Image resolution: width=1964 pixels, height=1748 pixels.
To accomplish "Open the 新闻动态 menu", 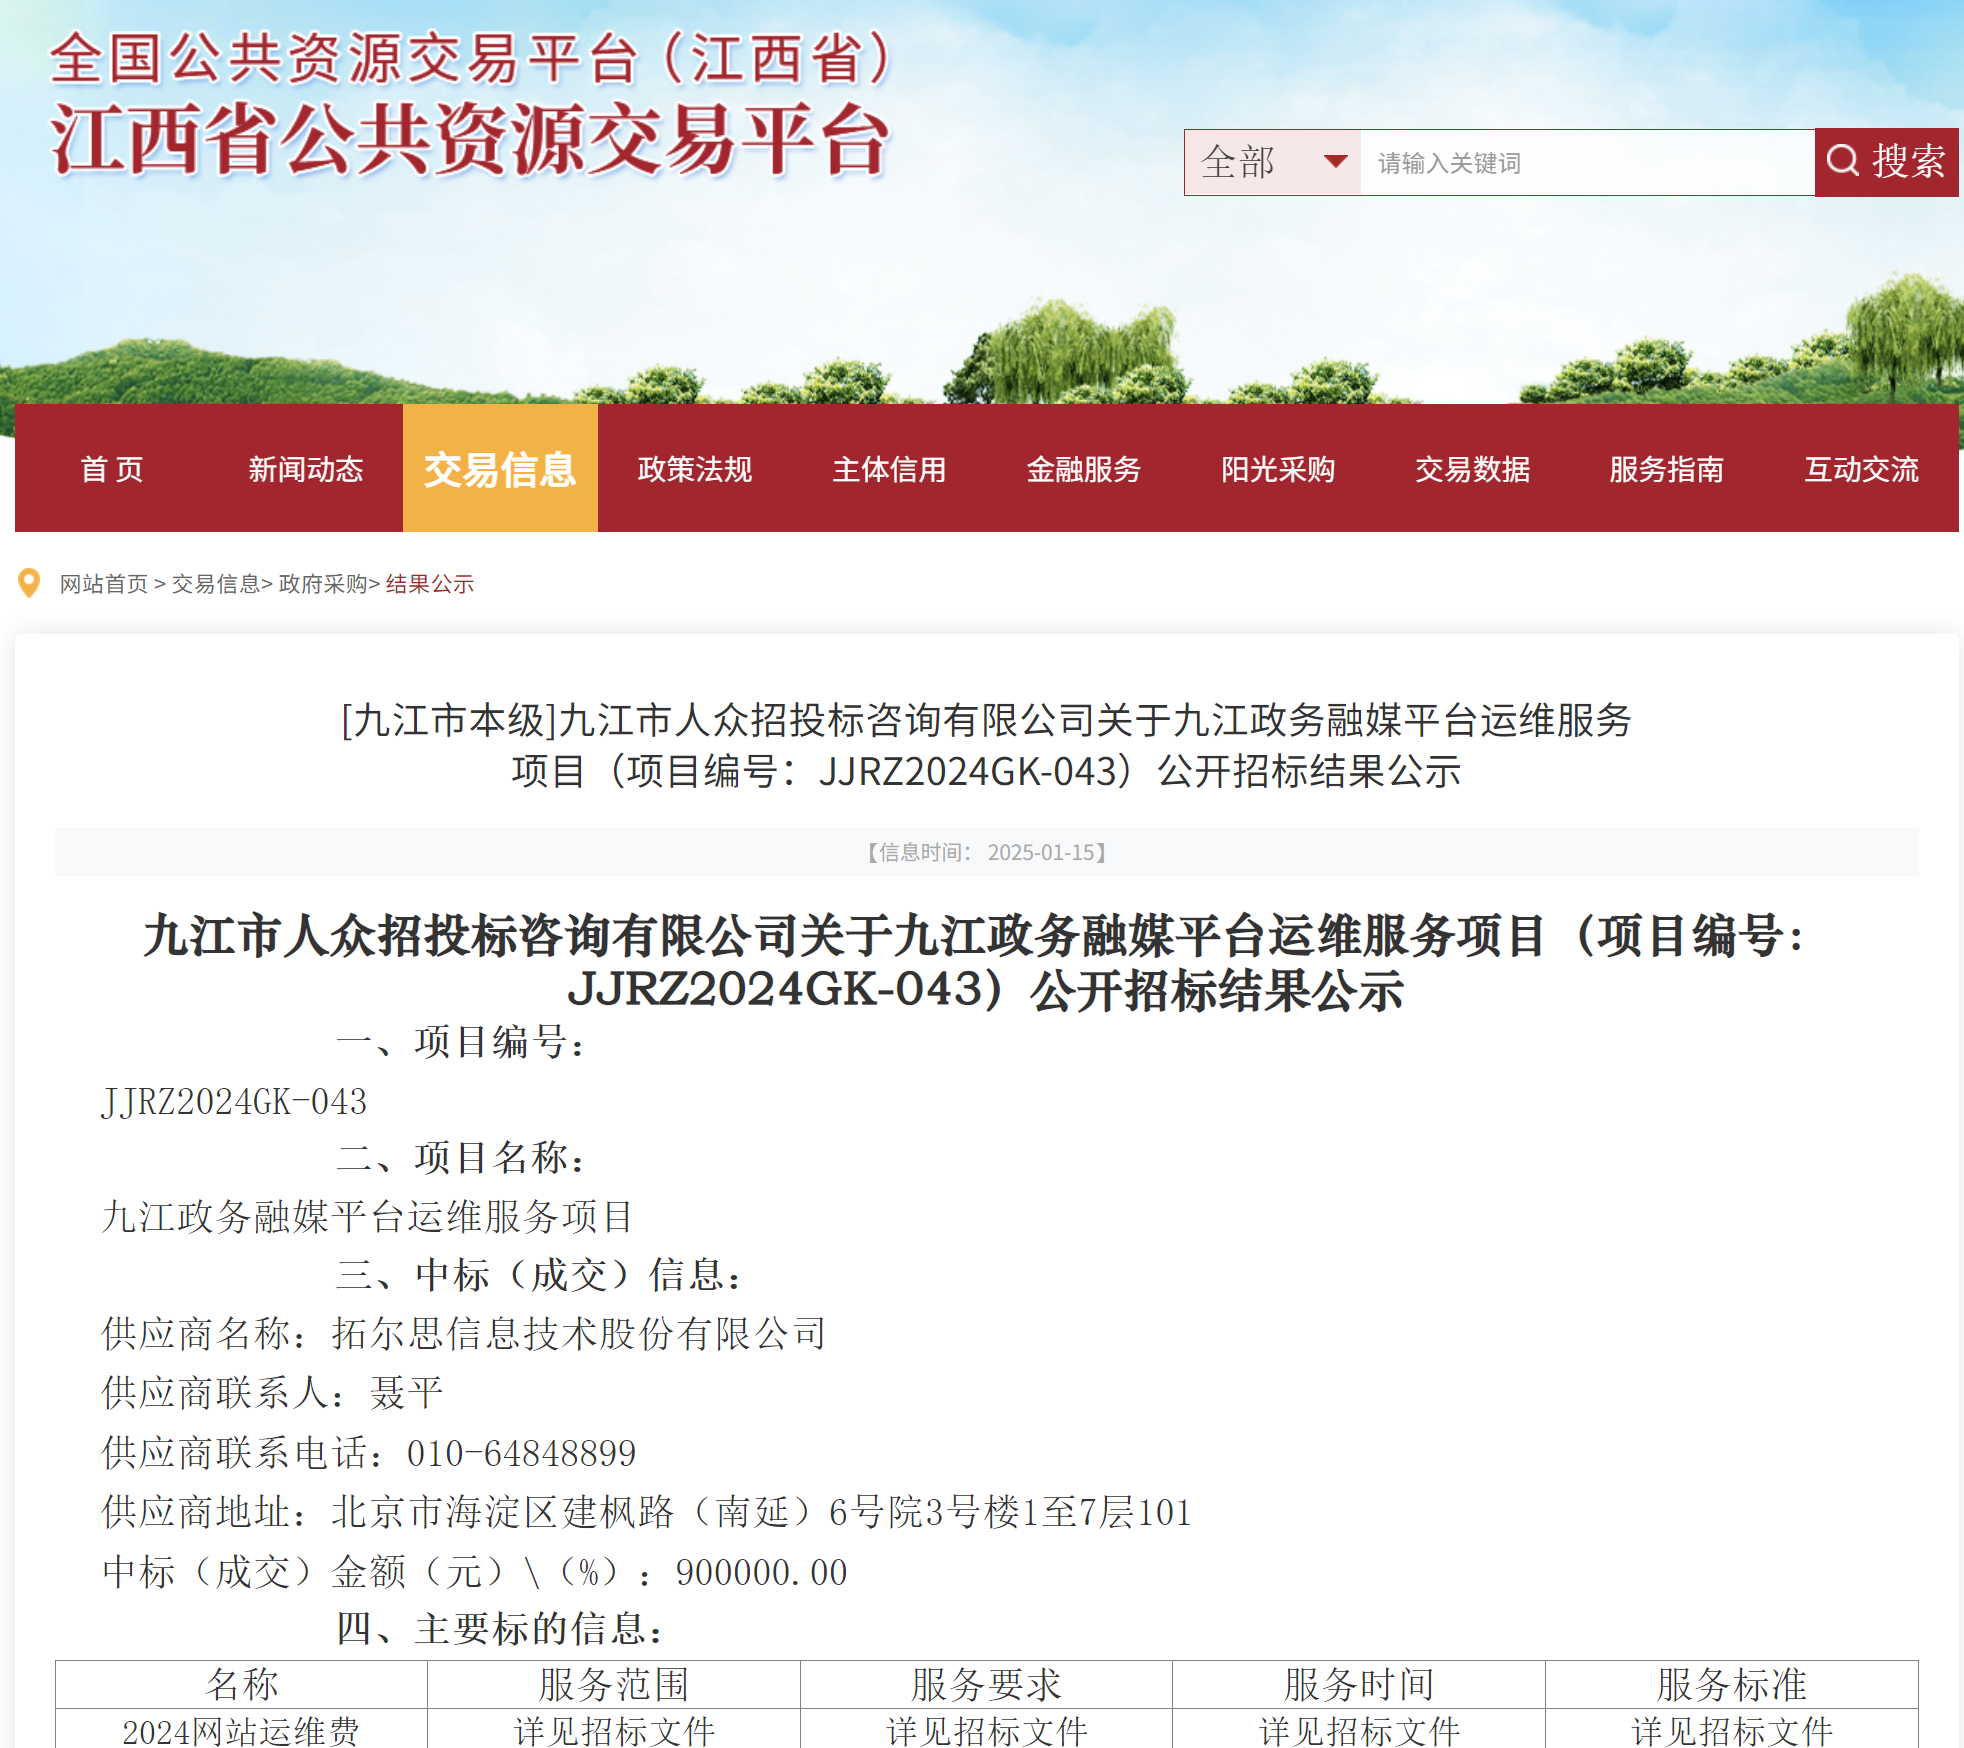I will point(305,470).
